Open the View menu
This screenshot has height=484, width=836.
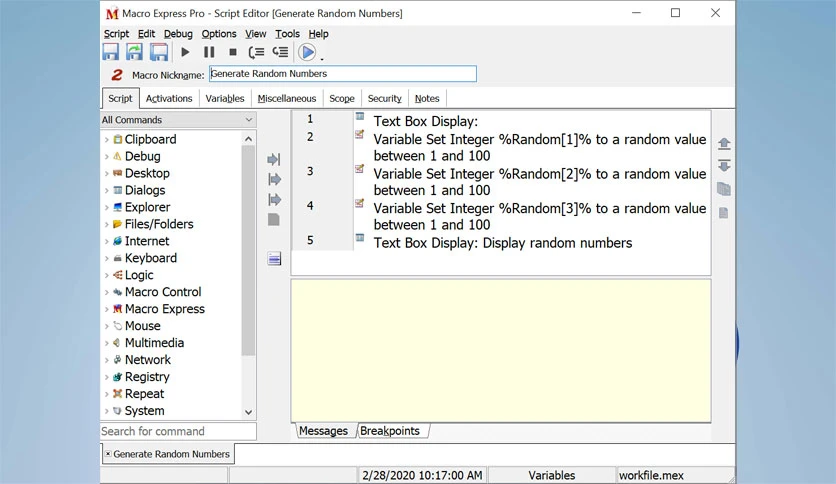point(255,34)
